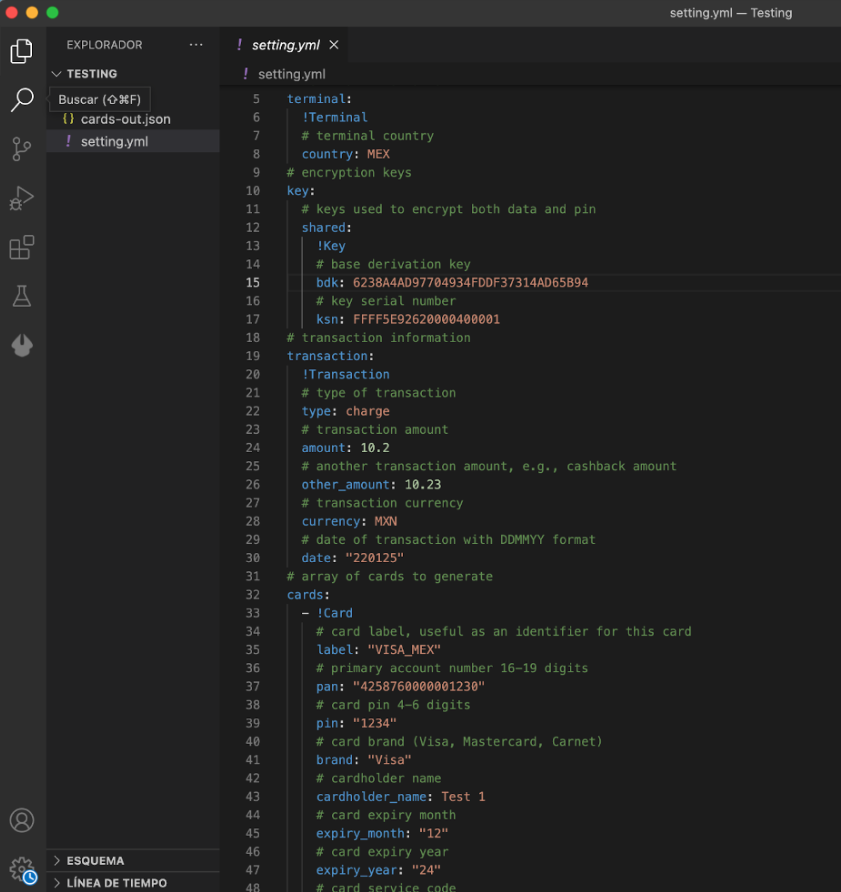Viewport: 841px width, 892px height.
Task: Open the Explorer view icon
Action: pos(22,51)
